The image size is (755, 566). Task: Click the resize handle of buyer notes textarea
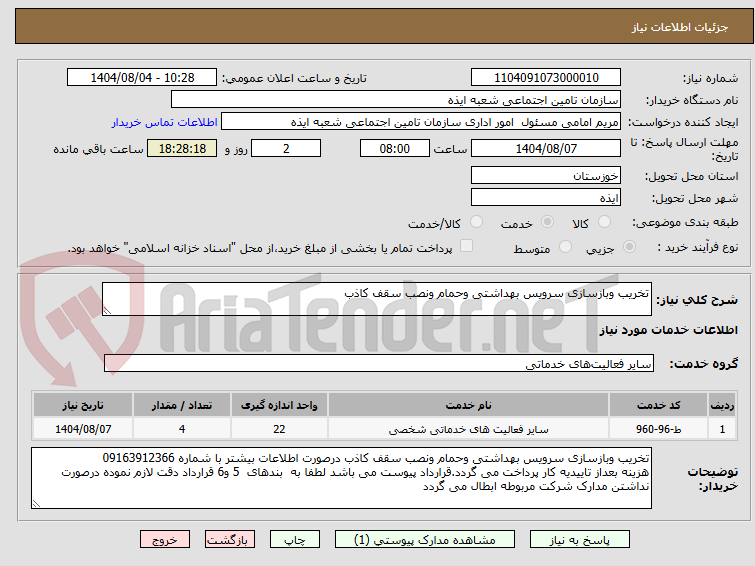point(36,503)
